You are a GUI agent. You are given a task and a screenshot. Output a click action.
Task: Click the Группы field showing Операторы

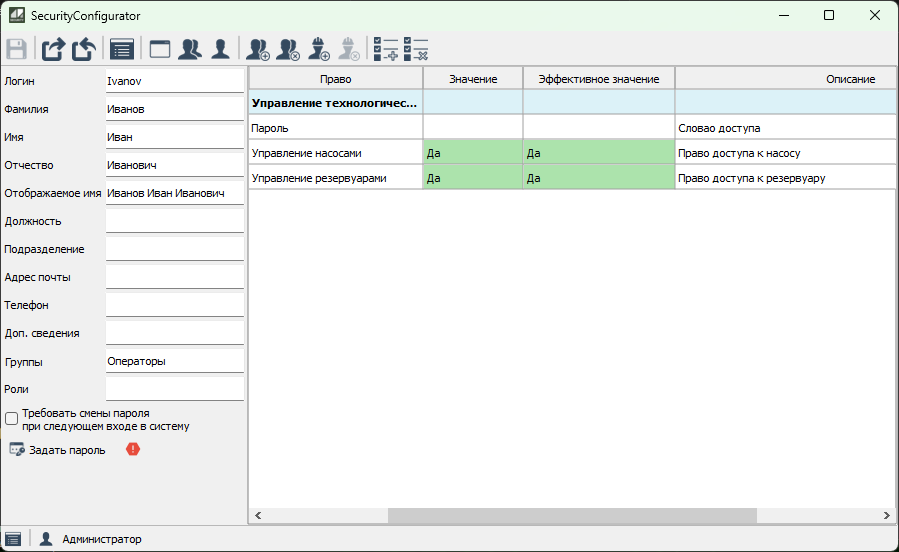(174, 361)
